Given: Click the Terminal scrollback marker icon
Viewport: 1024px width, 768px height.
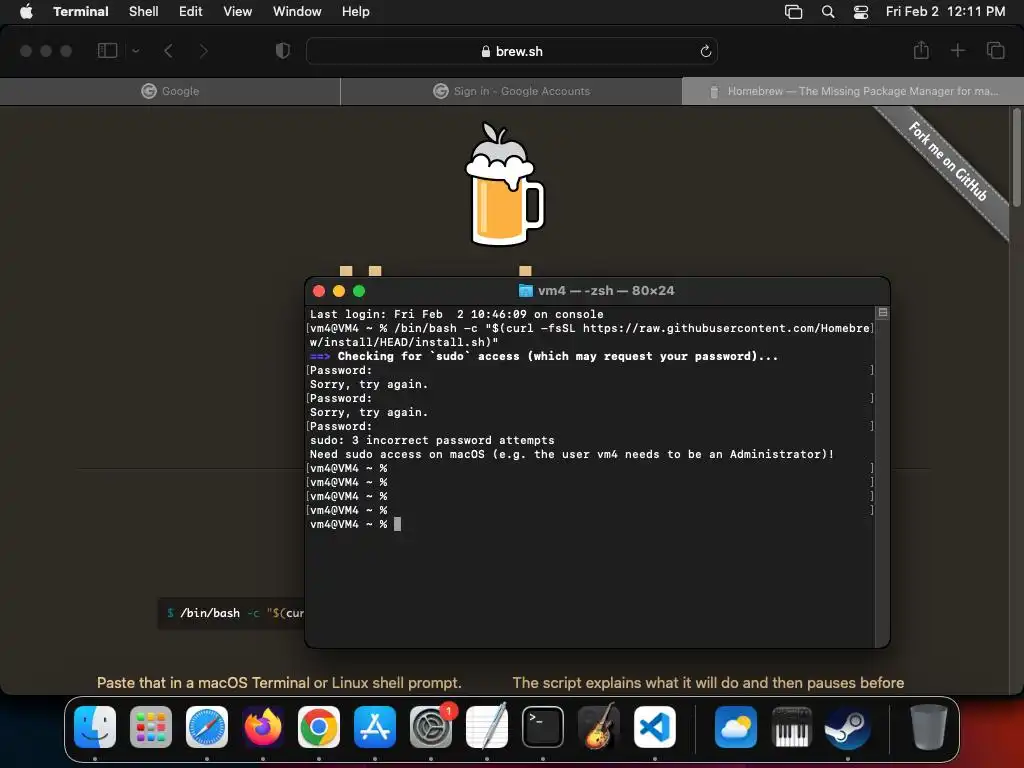Looking at the screenshot, I should [882, 313].
